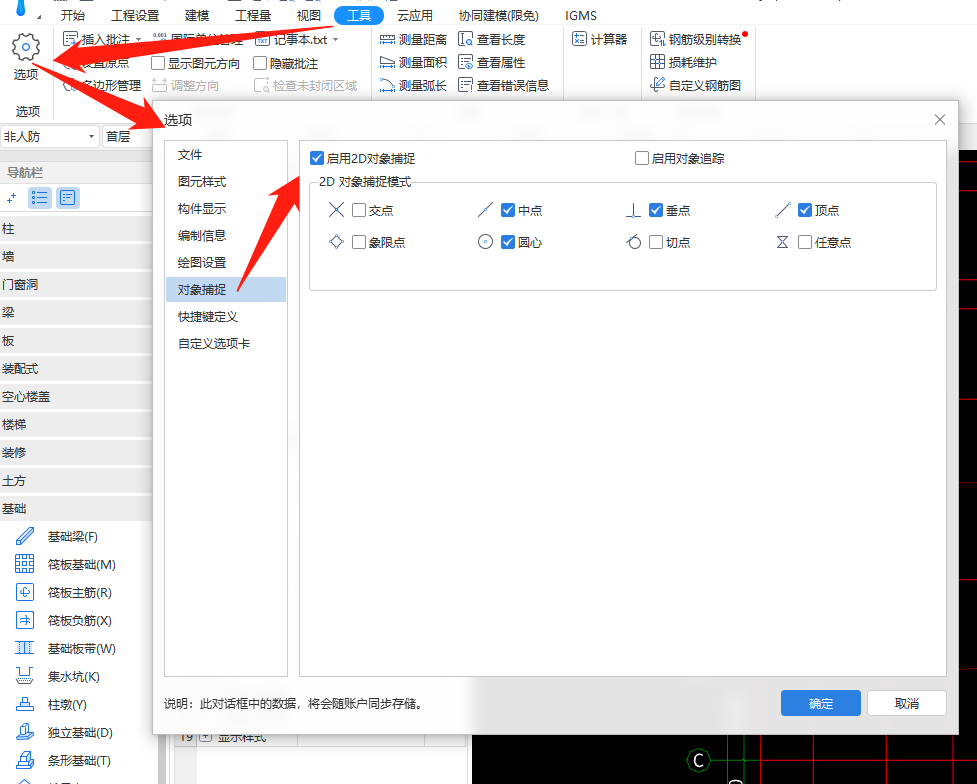Screen dimensions: 977x784
Task: Uncheck the 顶点 snap mode
Action: point(804,210)
